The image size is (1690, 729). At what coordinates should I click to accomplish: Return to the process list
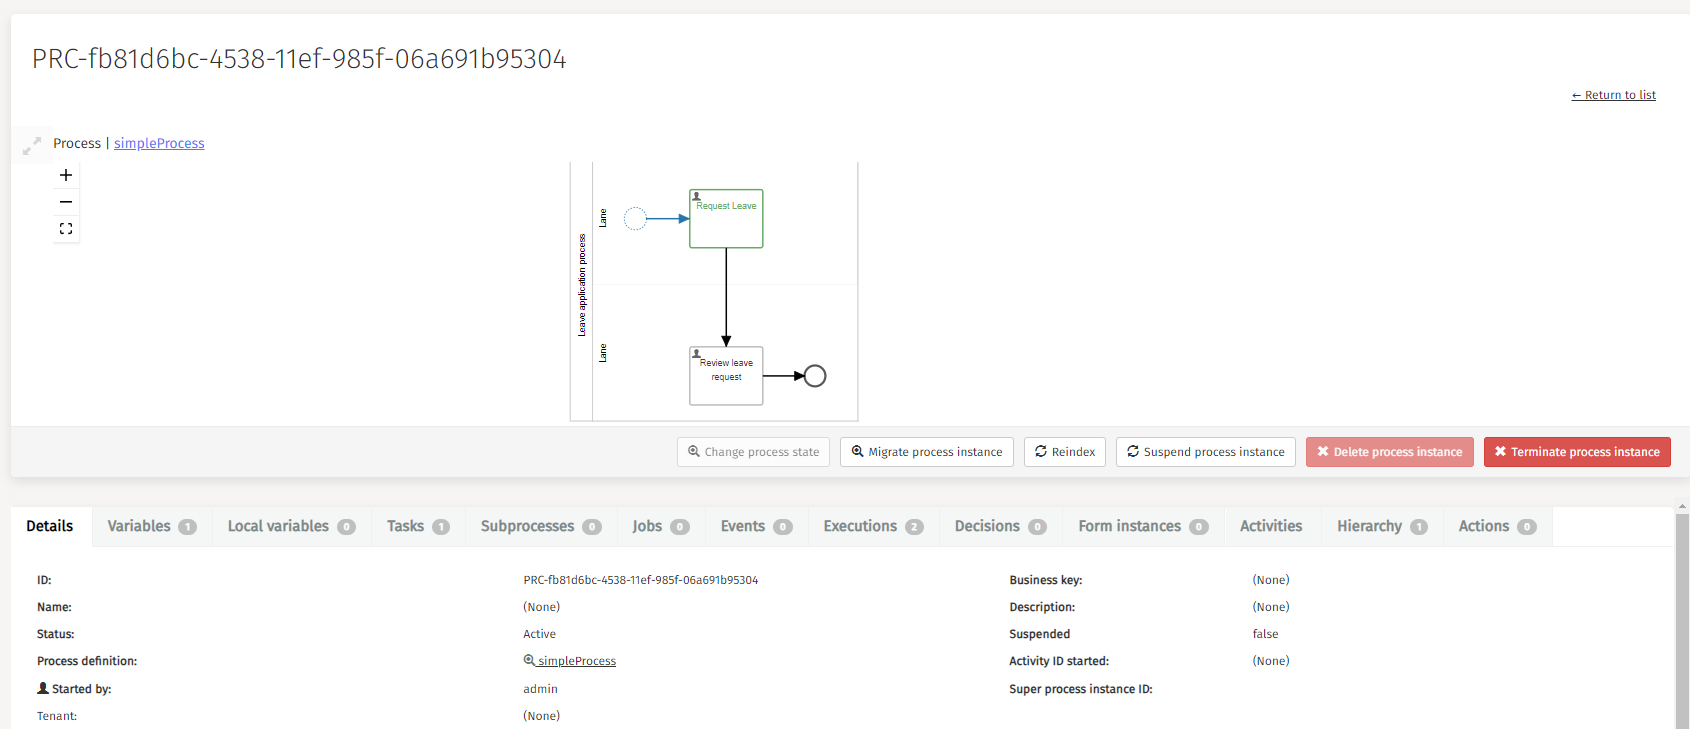point(1613,95)
